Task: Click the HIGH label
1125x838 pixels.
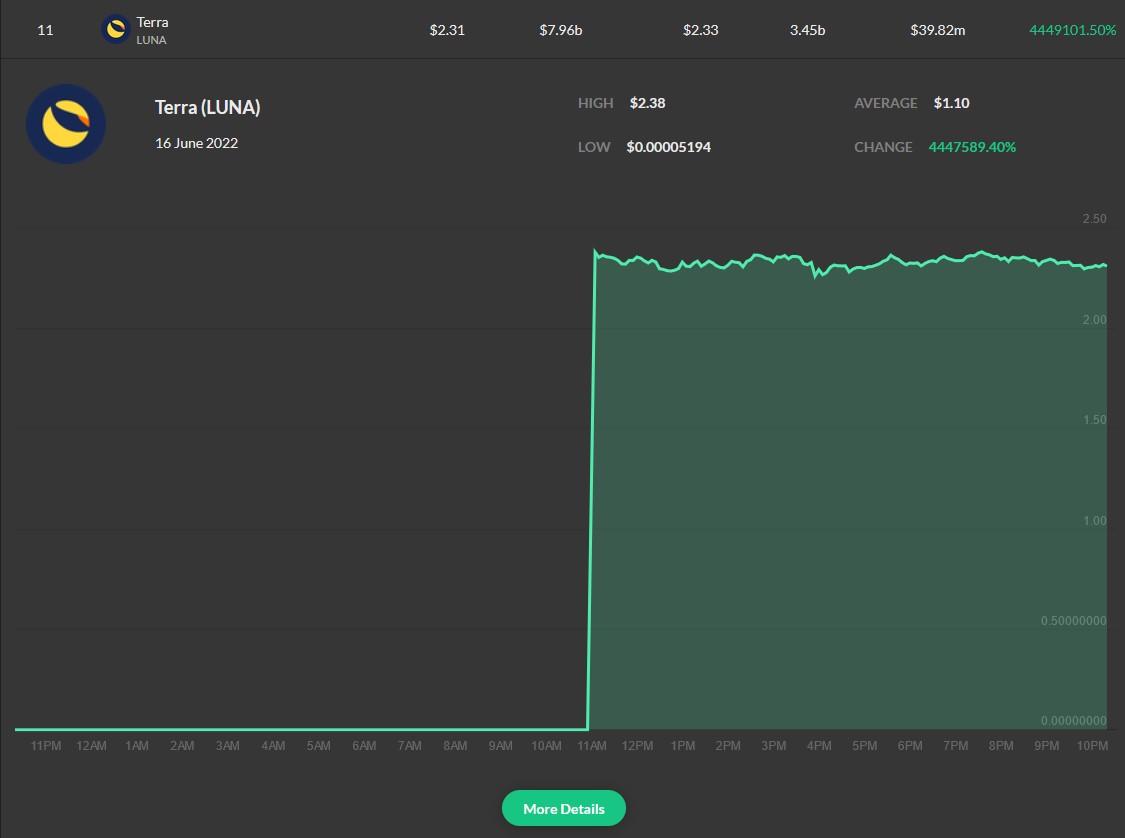Action: coord(596,103)
